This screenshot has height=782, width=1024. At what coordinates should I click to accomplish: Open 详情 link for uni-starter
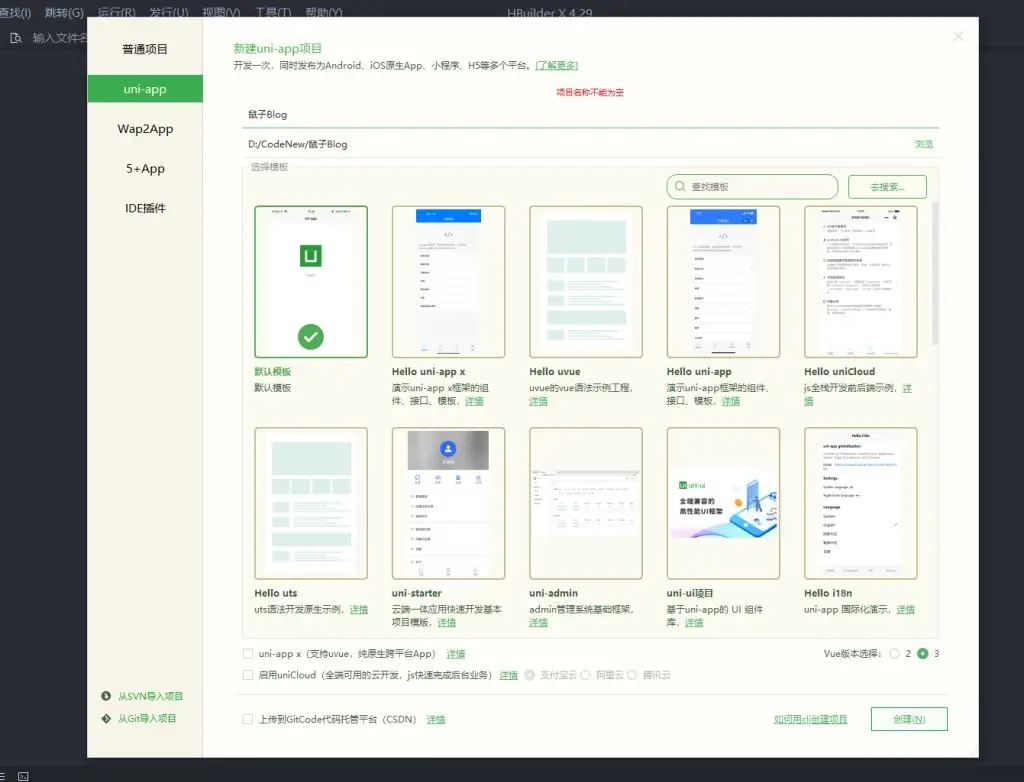click(447, 623)
